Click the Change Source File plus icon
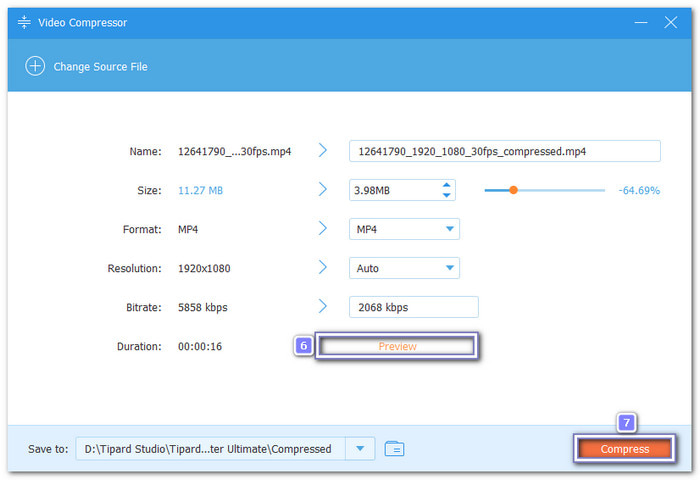This screenshot has height=480, width=700. click(35, 67)
